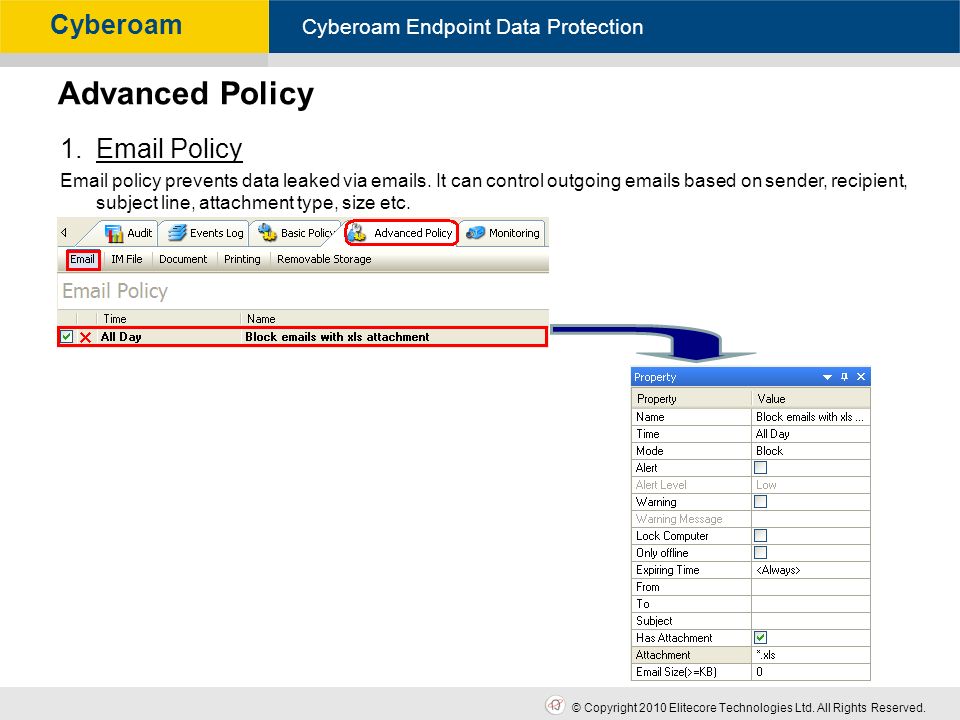Sort the policy list by Time column header

(x=168, y=318)
